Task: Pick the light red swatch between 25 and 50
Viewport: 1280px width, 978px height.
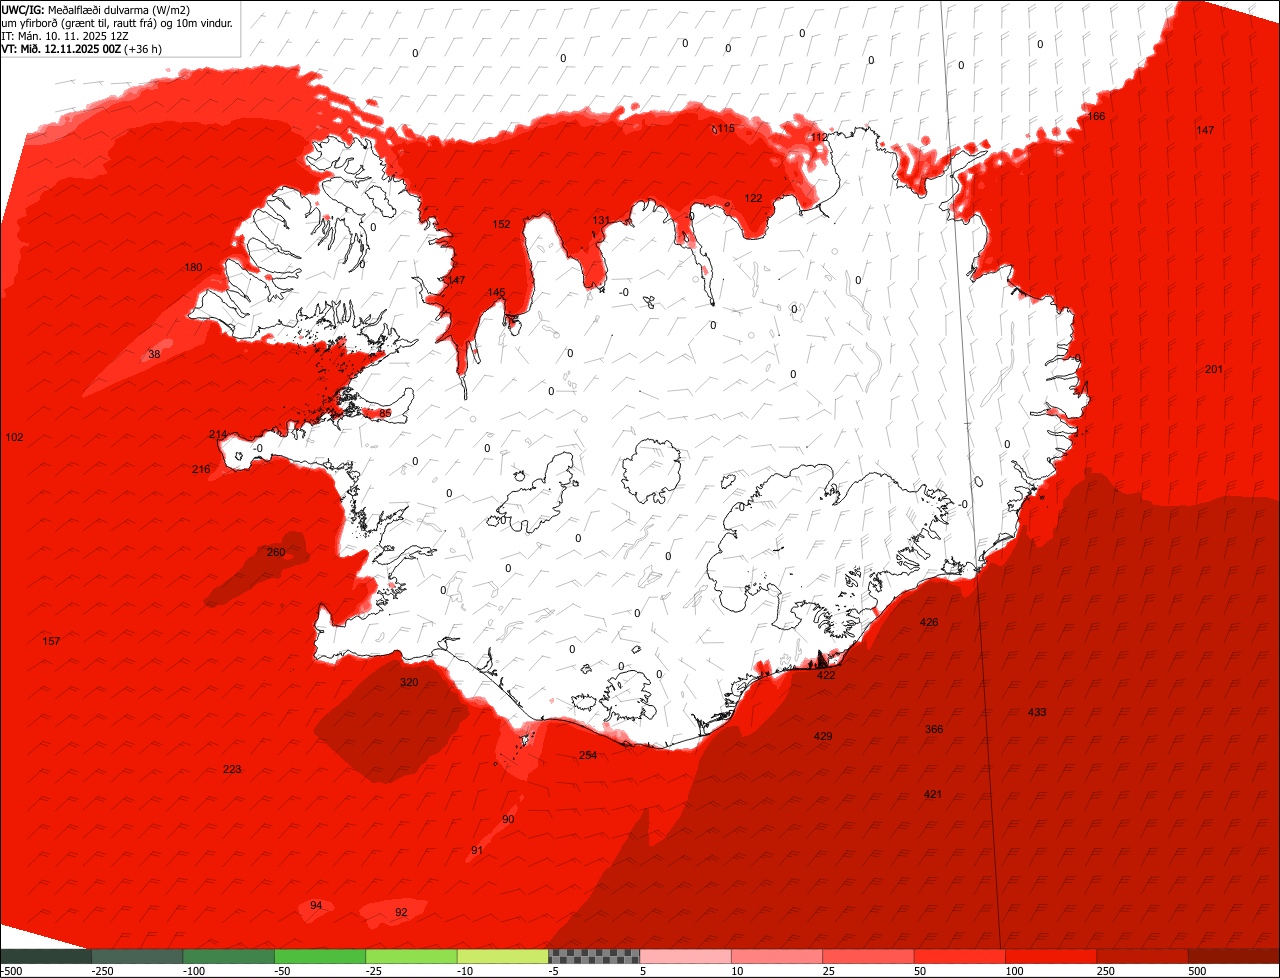Action: tap(868, 956)
